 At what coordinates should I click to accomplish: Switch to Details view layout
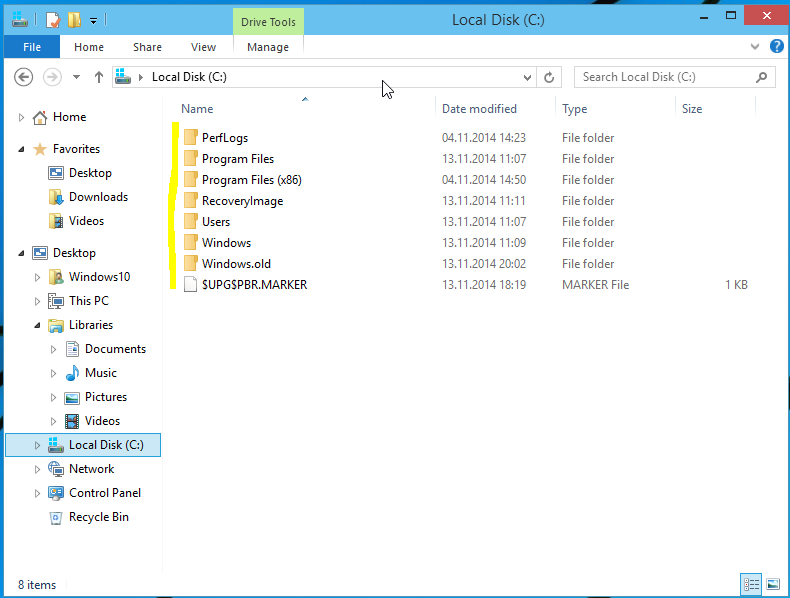tap(751, 584)
